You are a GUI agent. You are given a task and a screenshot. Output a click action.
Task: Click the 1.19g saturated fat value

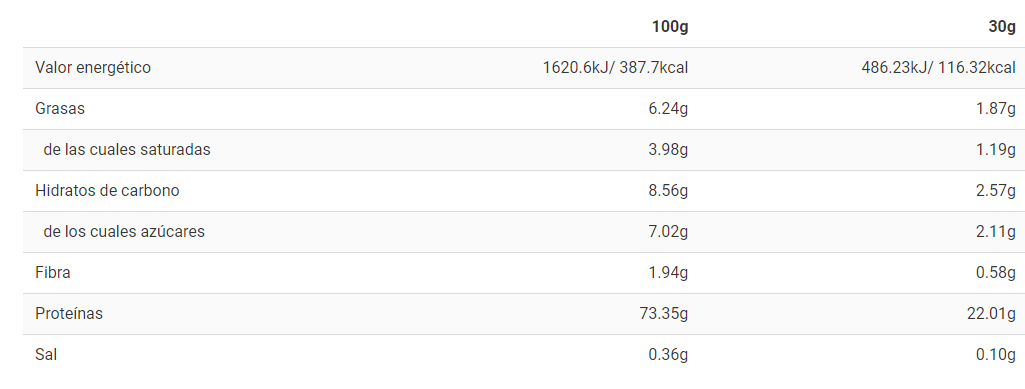(x=996, y=150)
